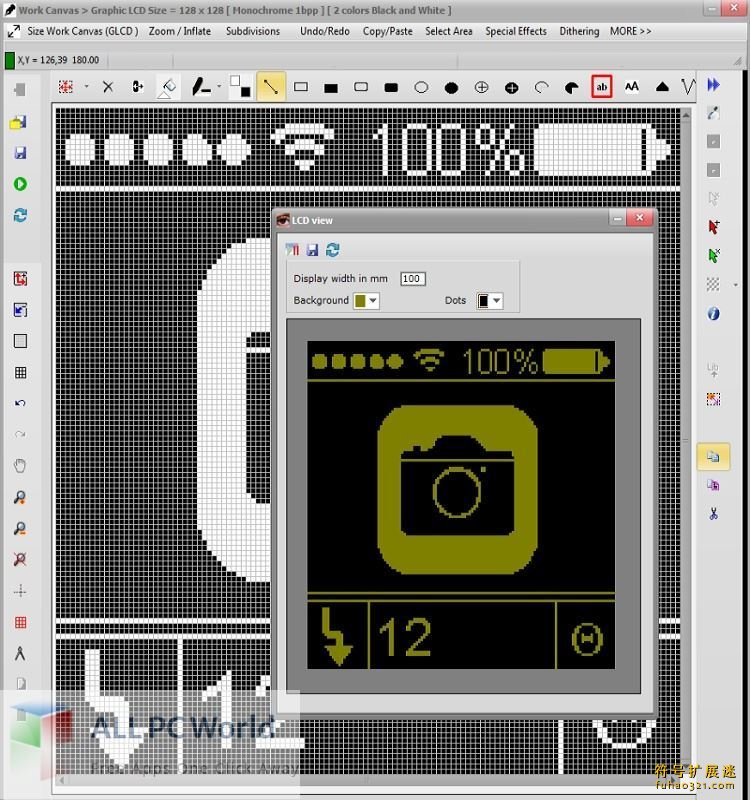Click the green cursor arrow icon

(x=713, y=255)
